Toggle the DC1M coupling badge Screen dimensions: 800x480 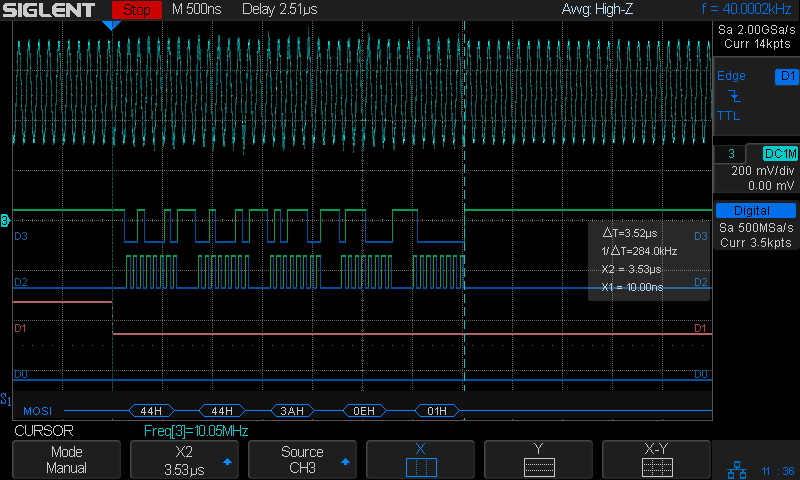[x=779, y=153]
